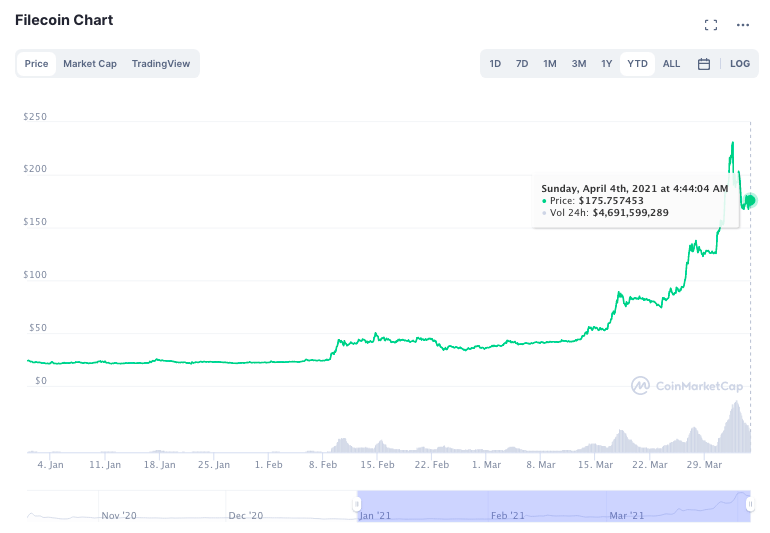Show ALL time price history

(x=671, y=64)
